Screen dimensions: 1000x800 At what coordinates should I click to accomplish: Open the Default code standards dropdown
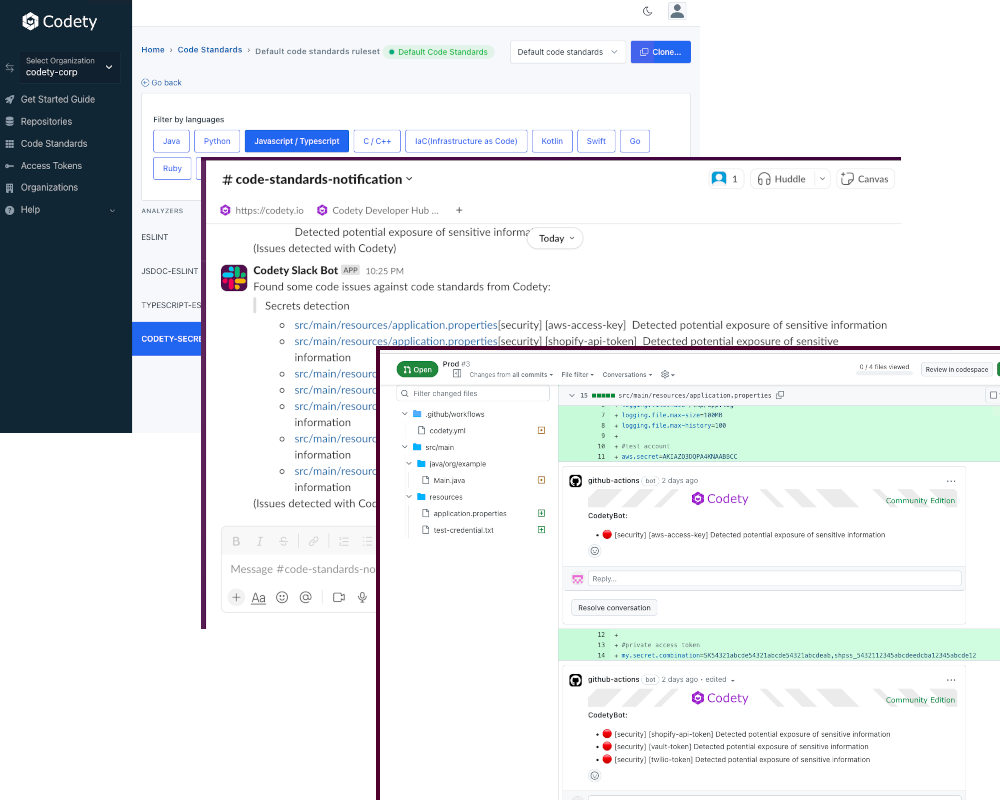coord(567,52)
